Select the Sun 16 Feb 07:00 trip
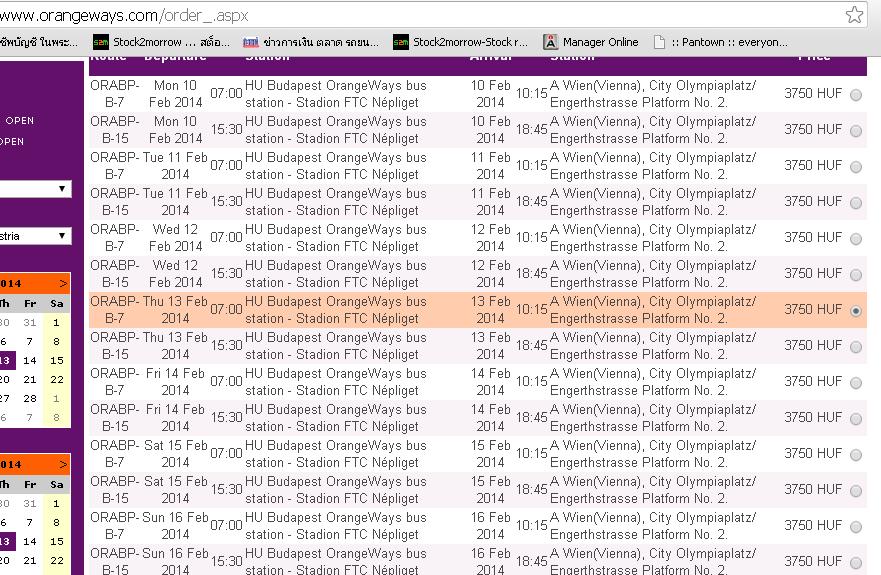 tap(856, 527)
